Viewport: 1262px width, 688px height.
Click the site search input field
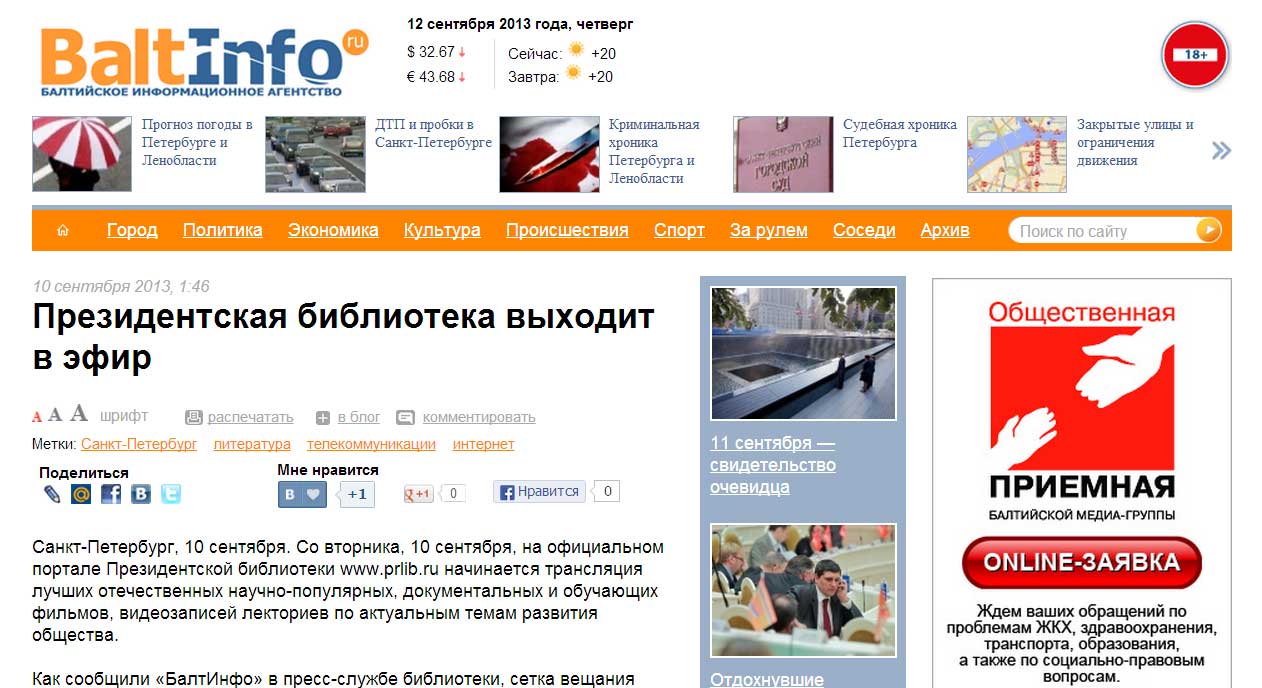pos(1102,231)
